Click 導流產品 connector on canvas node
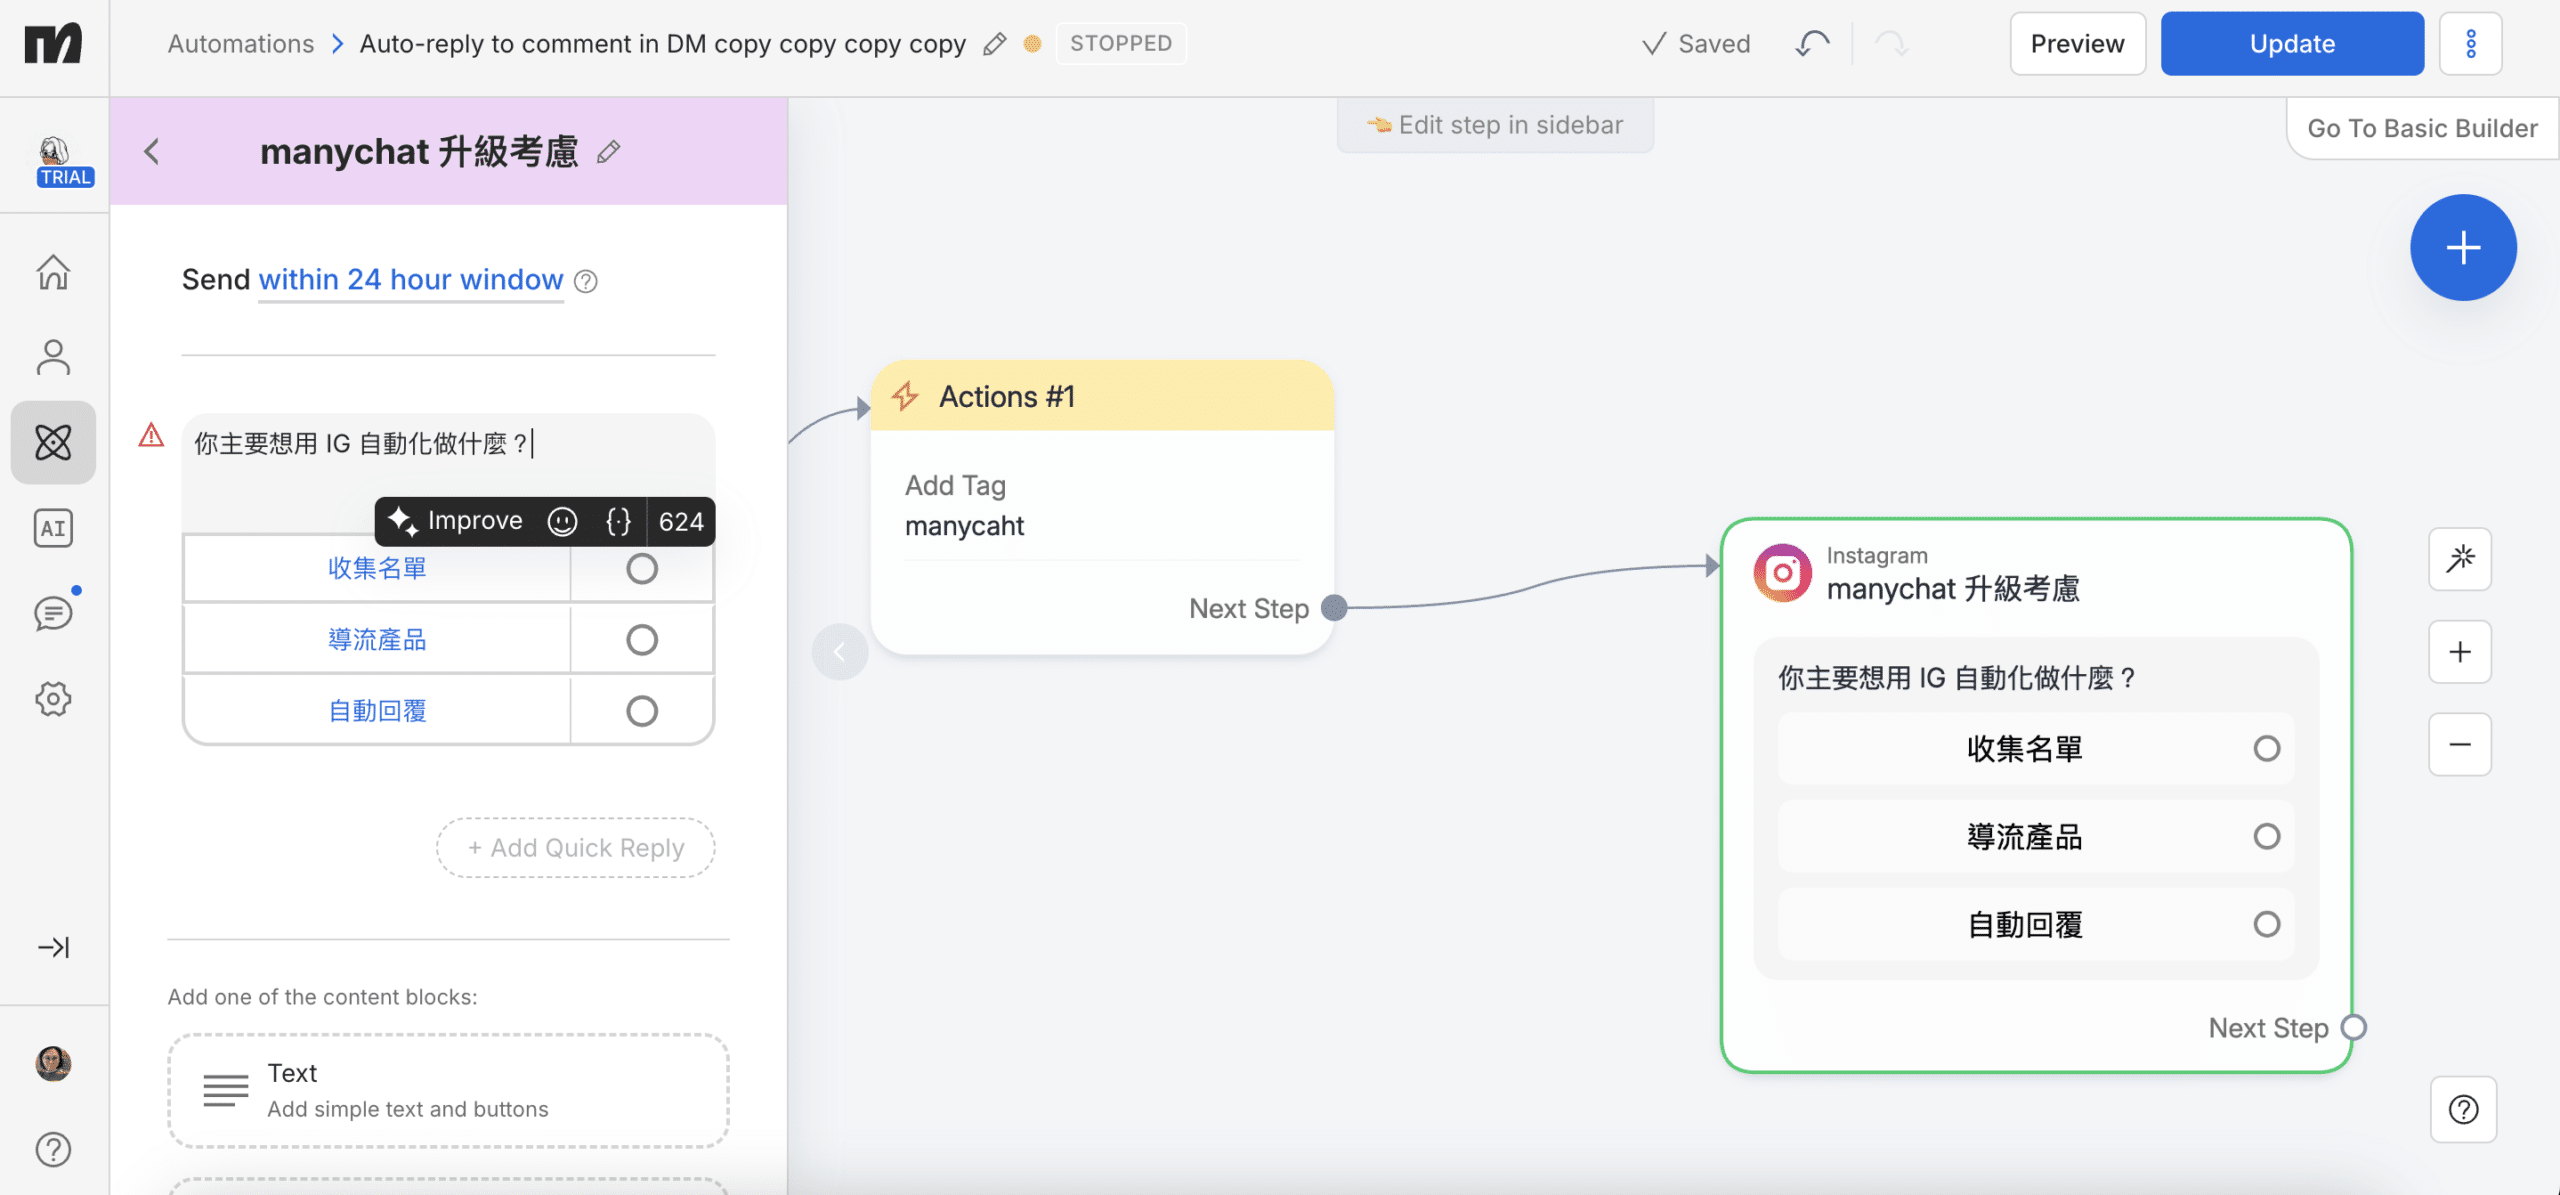The height and width of the screenshot is (1195, 2560). (2266, 836)
